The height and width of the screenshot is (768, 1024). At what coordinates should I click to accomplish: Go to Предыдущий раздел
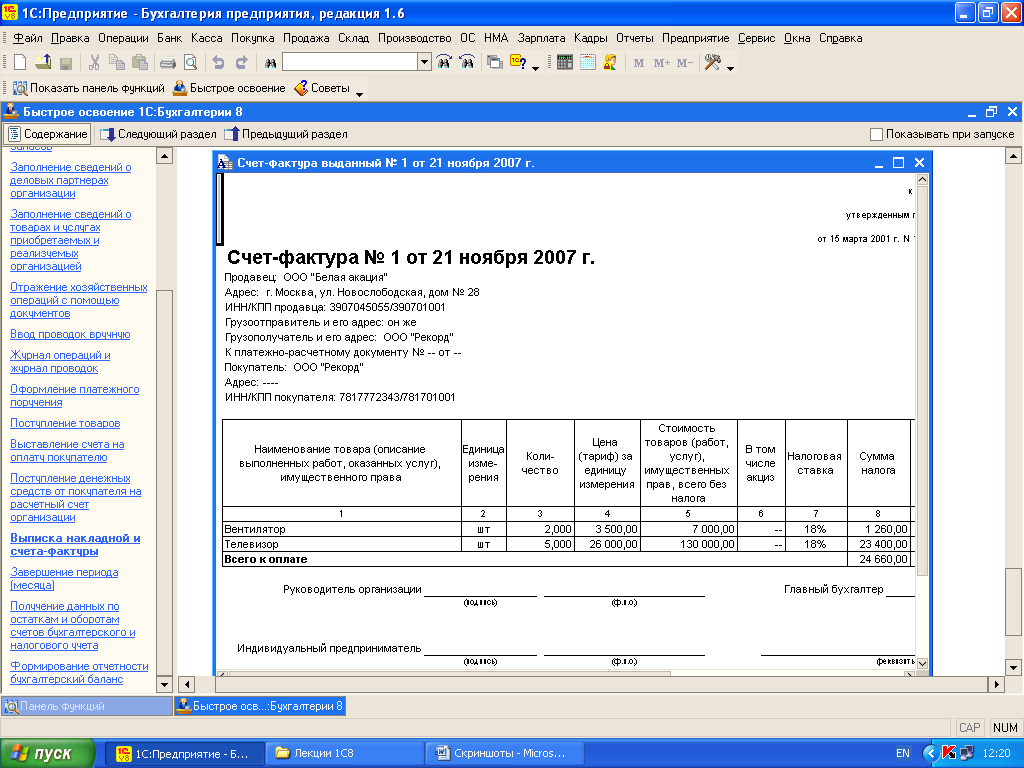[x=285, y=134]
